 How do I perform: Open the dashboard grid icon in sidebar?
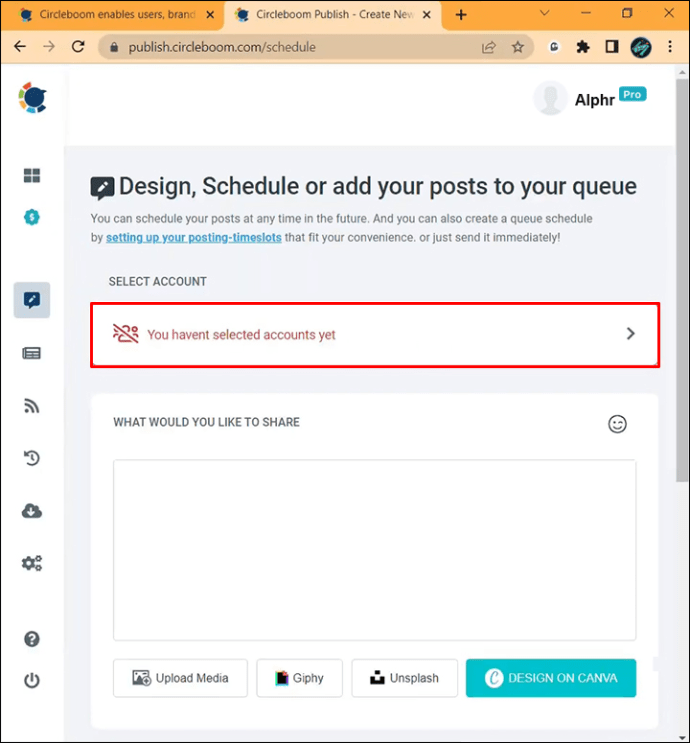click(32, 176)
